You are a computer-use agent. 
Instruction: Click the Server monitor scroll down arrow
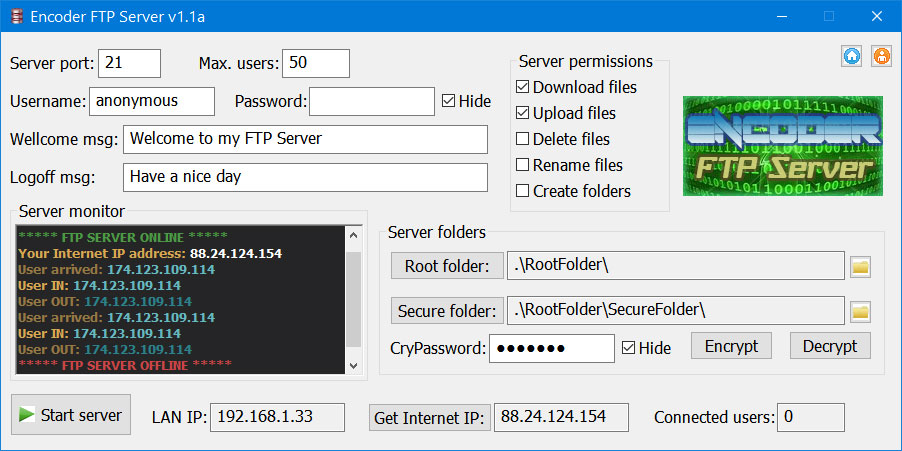click(353, 365)
